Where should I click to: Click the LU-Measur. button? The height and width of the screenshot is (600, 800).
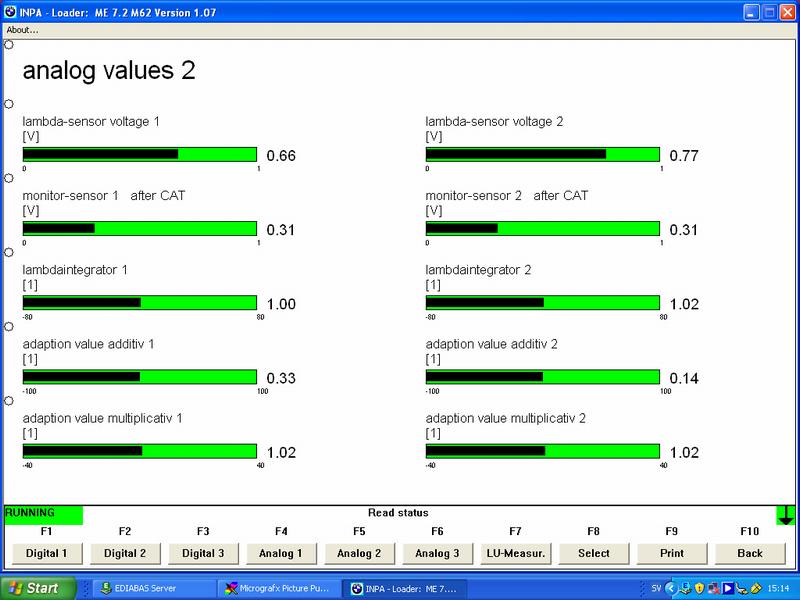click(516, 552)
